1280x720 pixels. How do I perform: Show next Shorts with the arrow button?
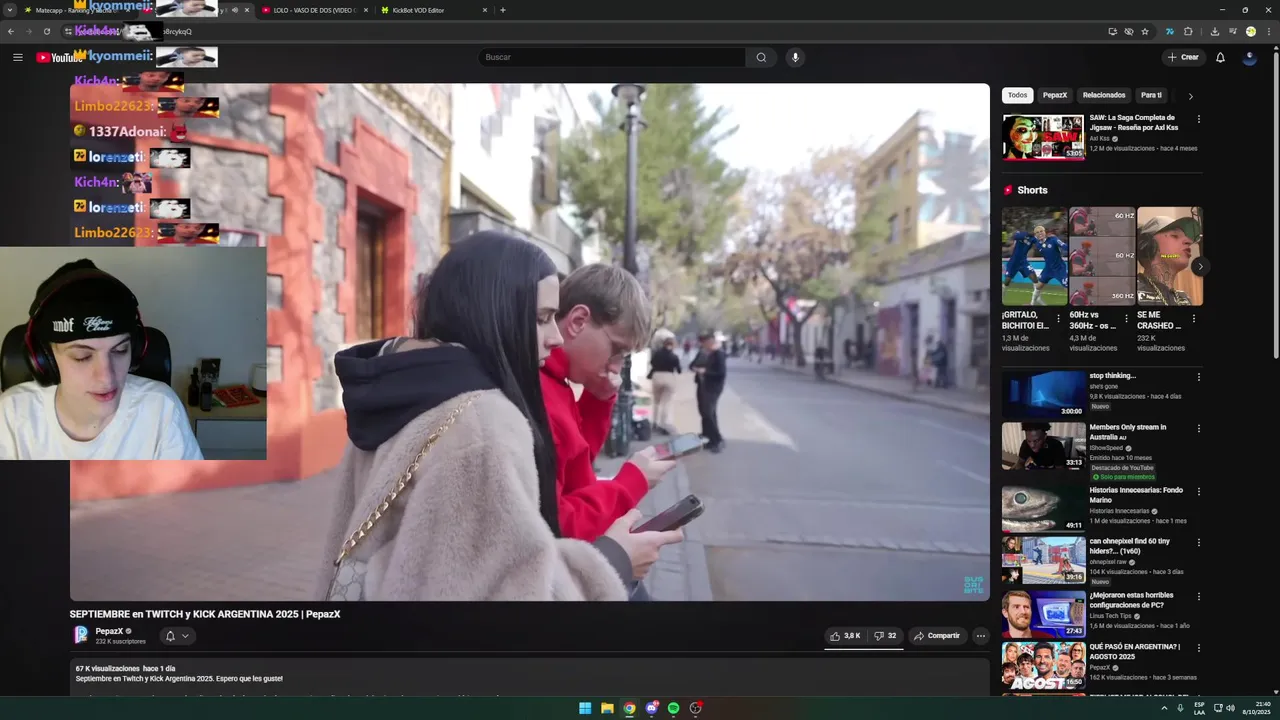coord(1200,267)
